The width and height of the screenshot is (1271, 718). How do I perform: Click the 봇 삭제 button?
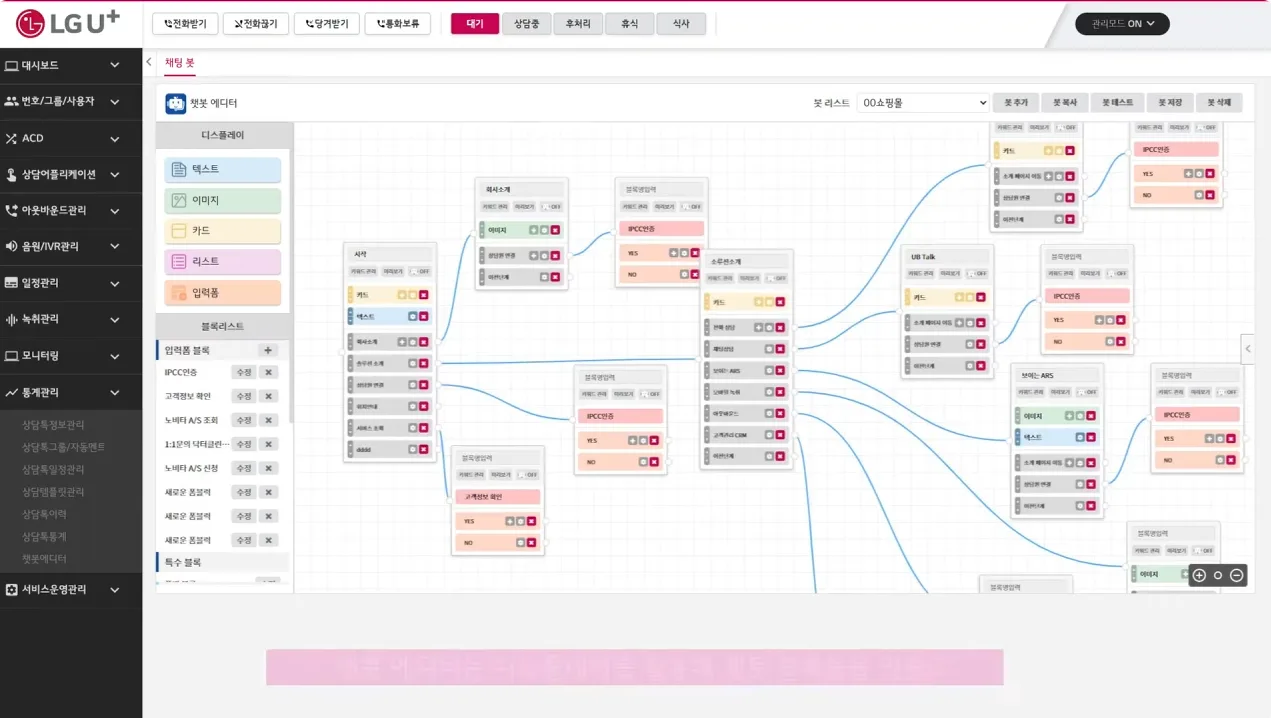[x=1220, y=103]
